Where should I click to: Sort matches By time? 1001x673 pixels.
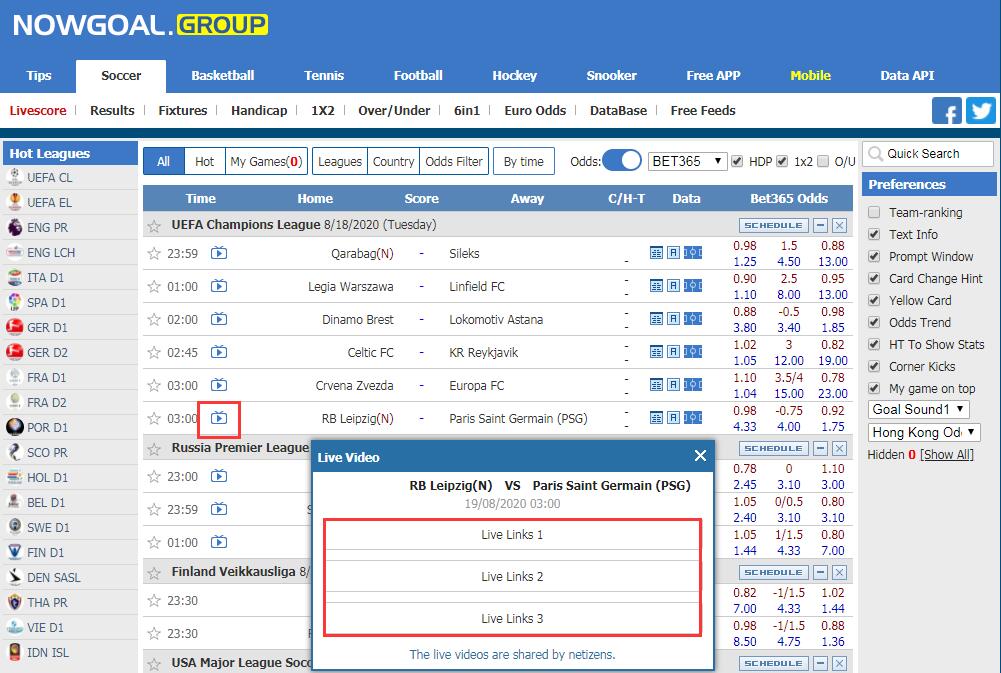click(x=523, y=162)
